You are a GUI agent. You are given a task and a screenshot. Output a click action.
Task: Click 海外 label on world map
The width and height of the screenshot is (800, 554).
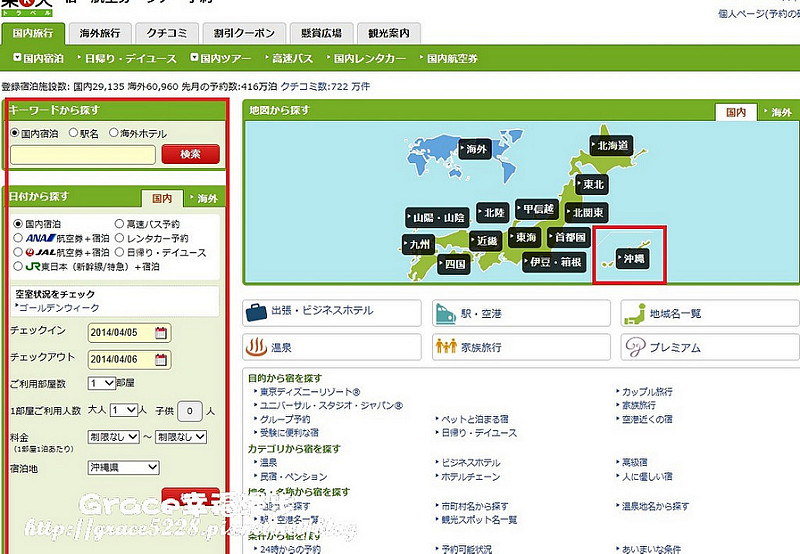click(475, 149)
